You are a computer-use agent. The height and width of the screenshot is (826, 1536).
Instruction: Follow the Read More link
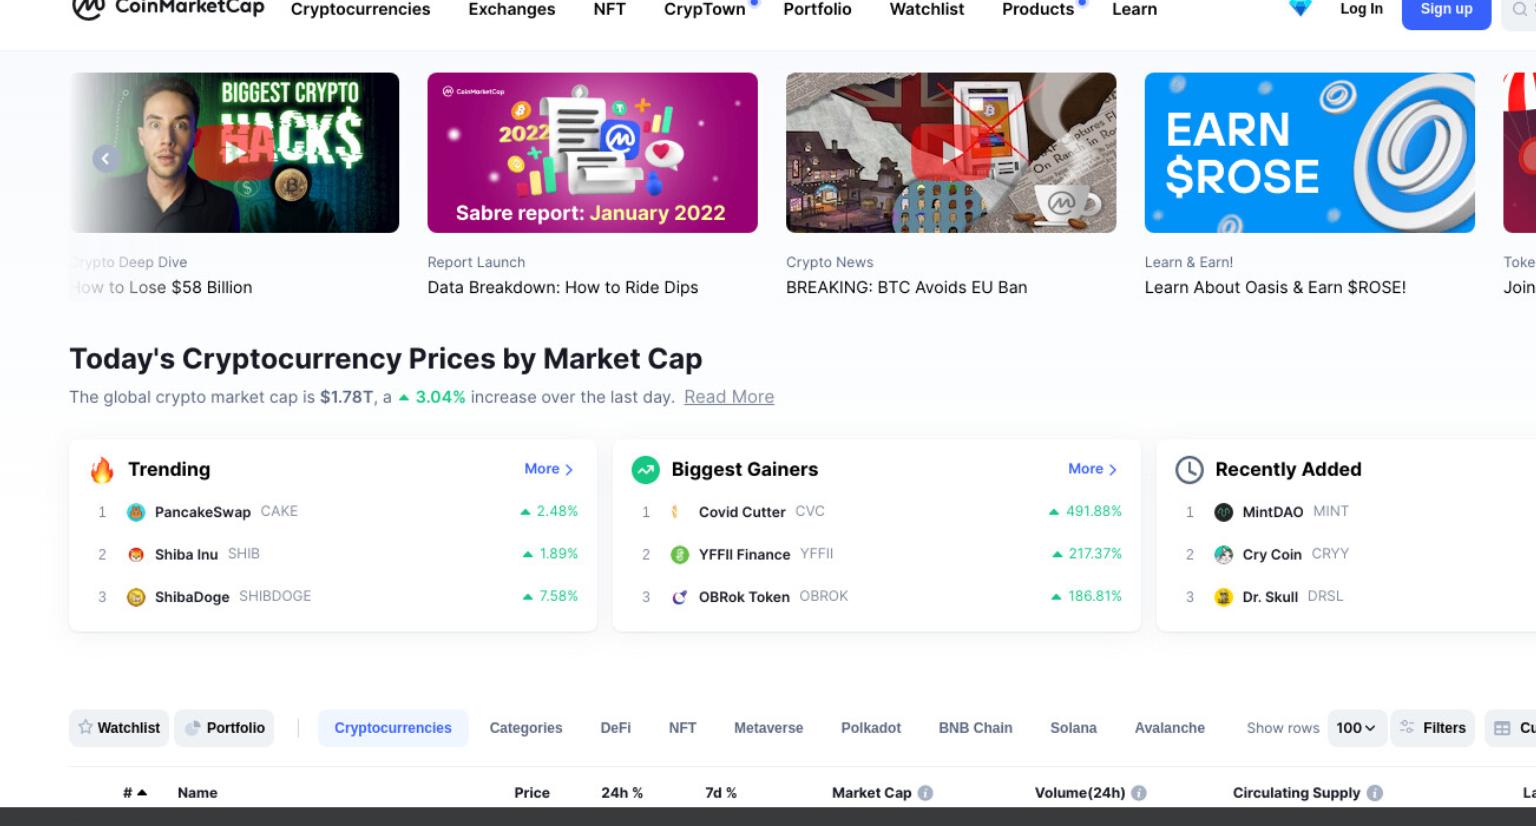[729, 397]
